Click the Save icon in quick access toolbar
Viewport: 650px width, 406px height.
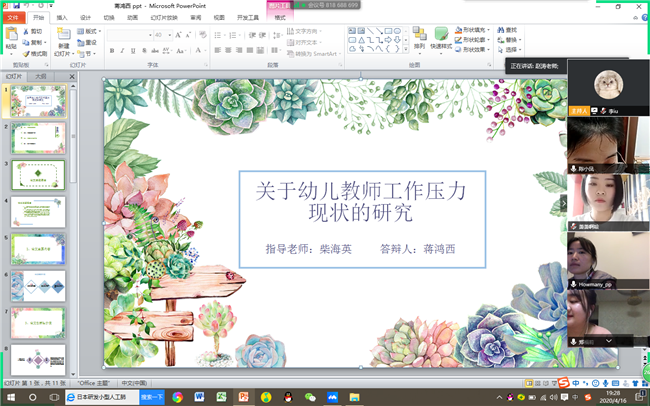17,5
